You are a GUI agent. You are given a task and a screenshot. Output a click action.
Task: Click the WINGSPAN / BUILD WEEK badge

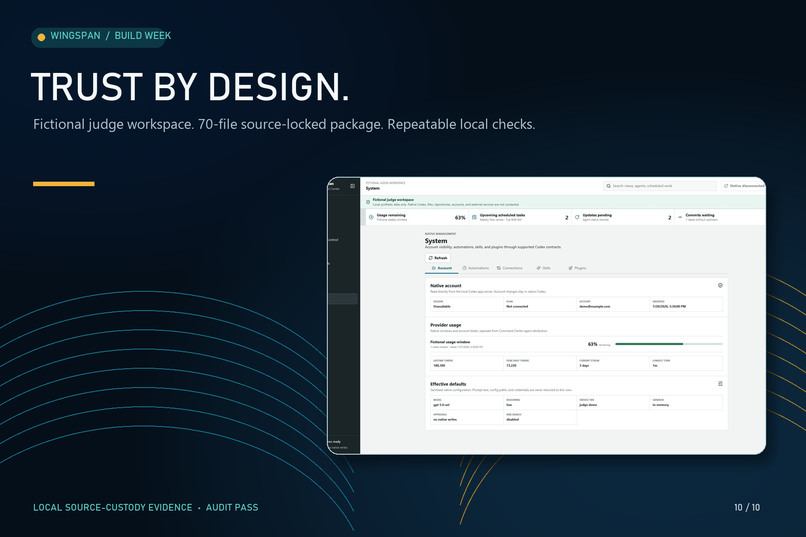point(101,36)
